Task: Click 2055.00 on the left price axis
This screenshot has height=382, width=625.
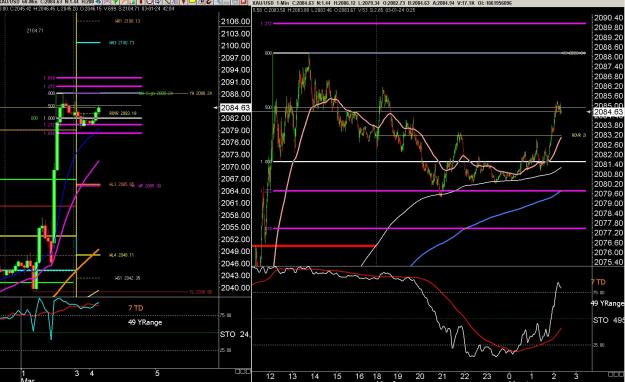Action: 236,227
